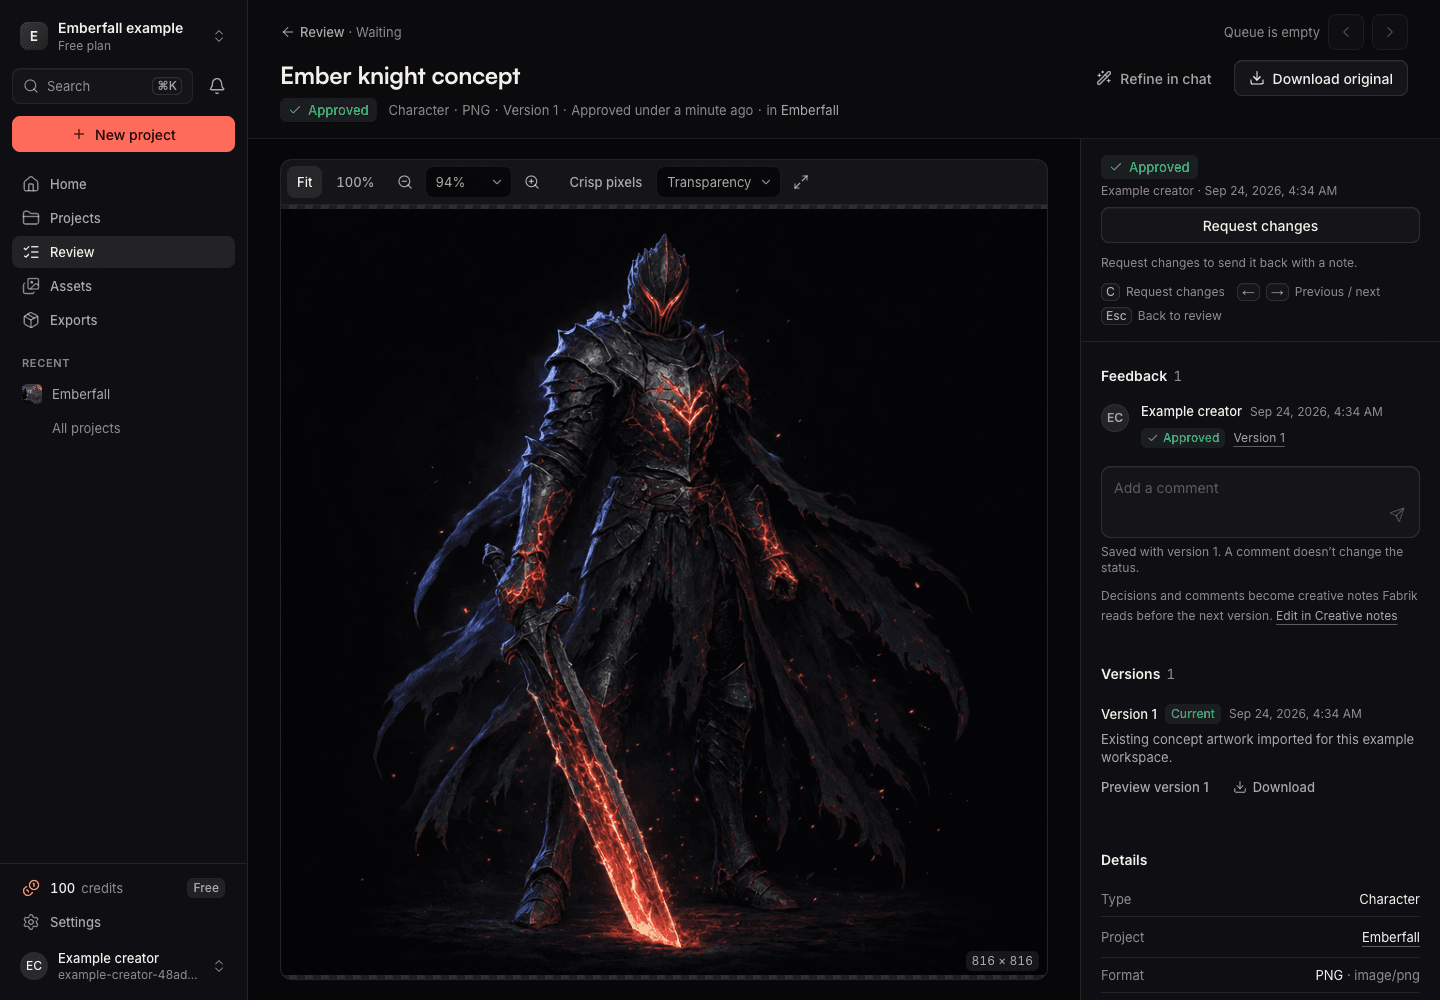Click Back to Review breadcrumb link
Screen dimensions: 1440x1000
click(312, 32)
